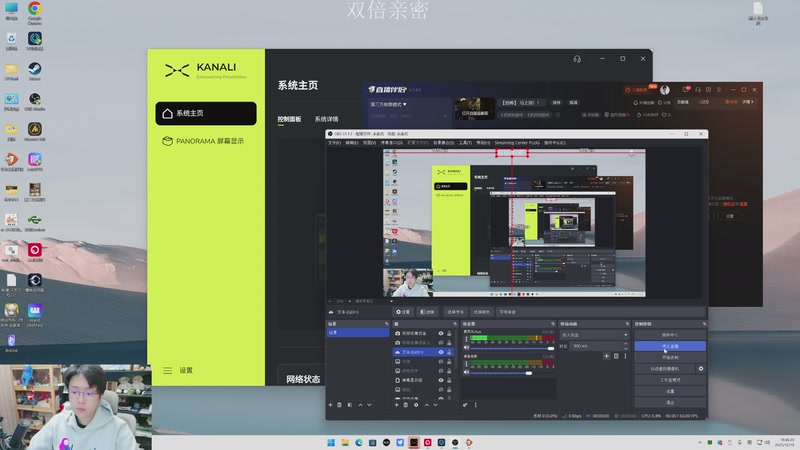Undock the OBS controls panel with its pop-out icon
The image size is (800, 450).
pos(704,324)
